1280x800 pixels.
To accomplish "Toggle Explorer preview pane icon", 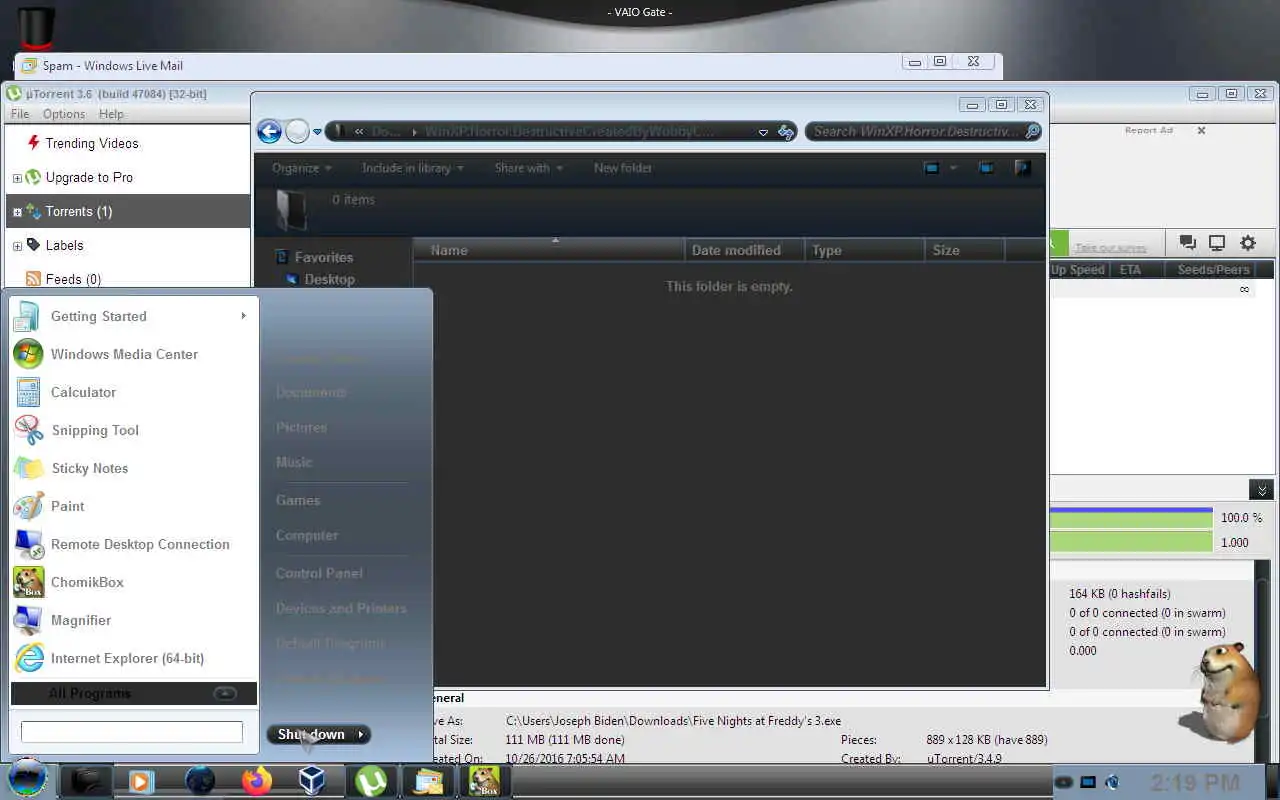I will tap(986, 168).
